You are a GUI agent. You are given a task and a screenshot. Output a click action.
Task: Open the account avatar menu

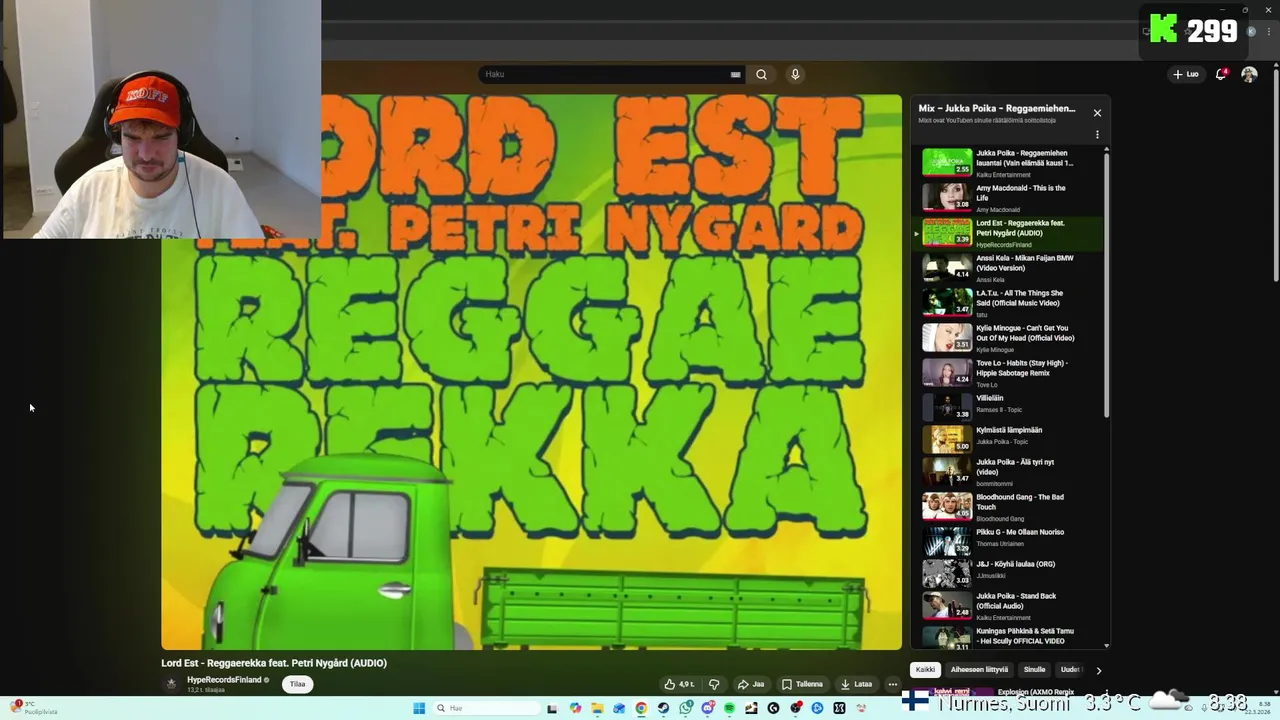pos(1249,74)
